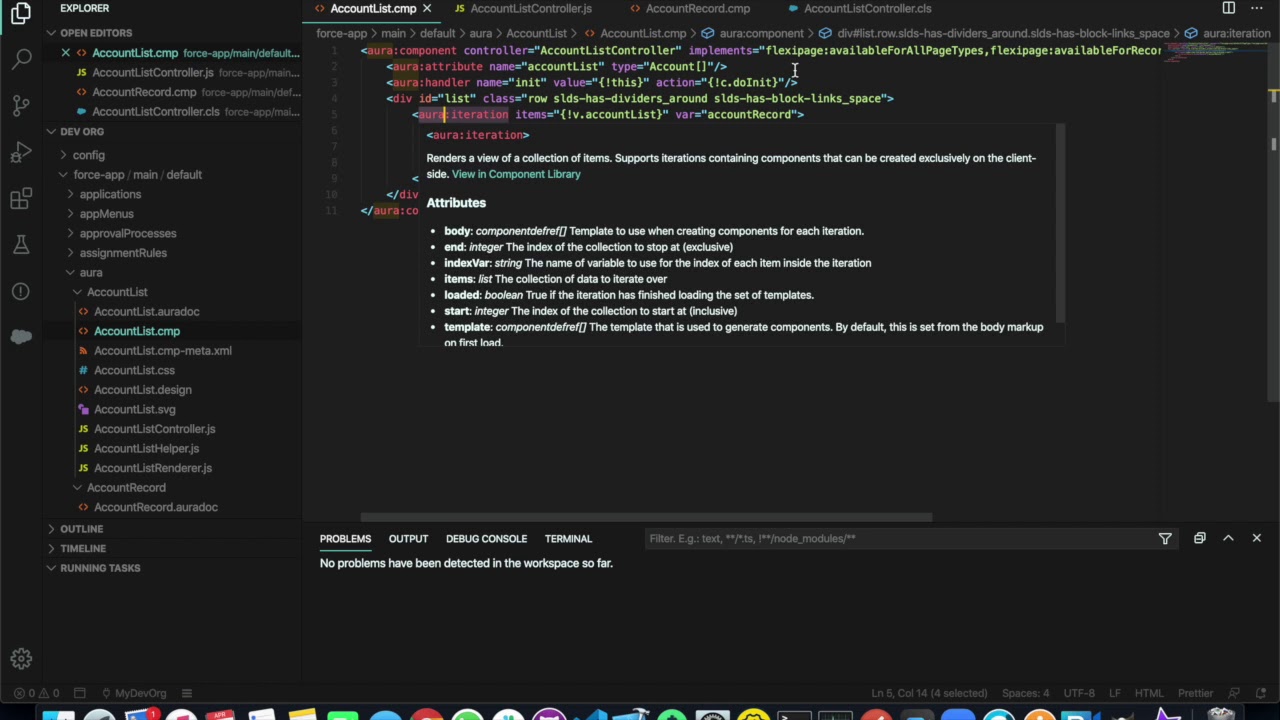Change language mode HTML in status bar

[1149, 693]
